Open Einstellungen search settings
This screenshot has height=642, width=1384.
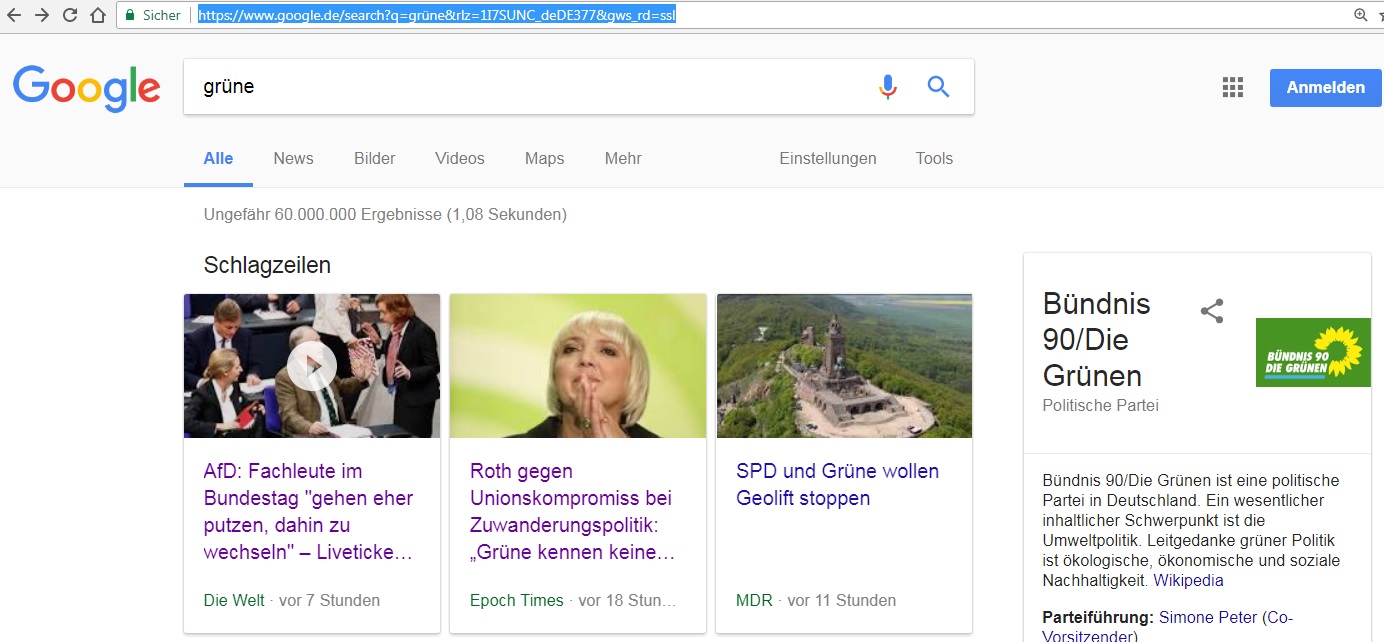828,158
